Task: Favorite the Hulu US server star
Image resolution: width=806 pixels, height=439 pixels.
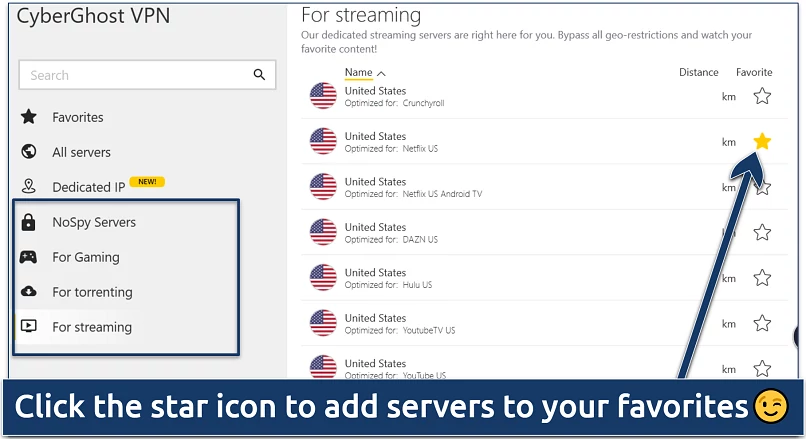Action: (762, 278)
